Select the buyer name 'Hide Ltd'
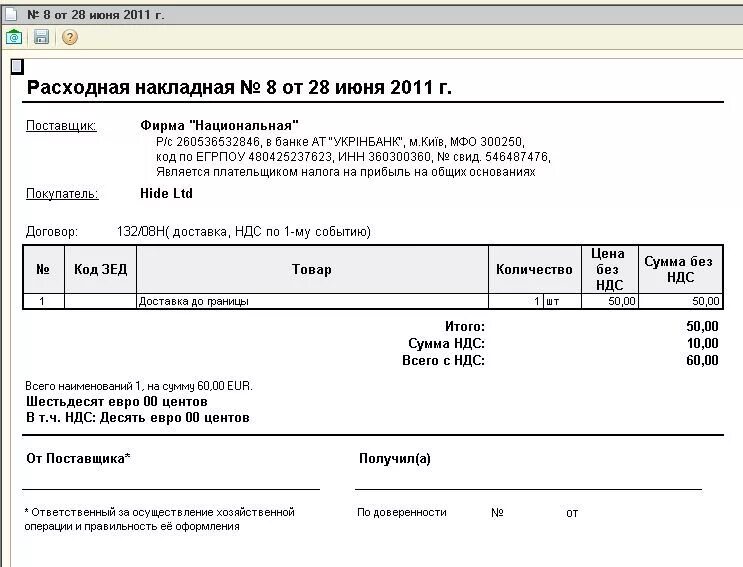The height and width of the screenshot is (567, 743). pos(166,193)
